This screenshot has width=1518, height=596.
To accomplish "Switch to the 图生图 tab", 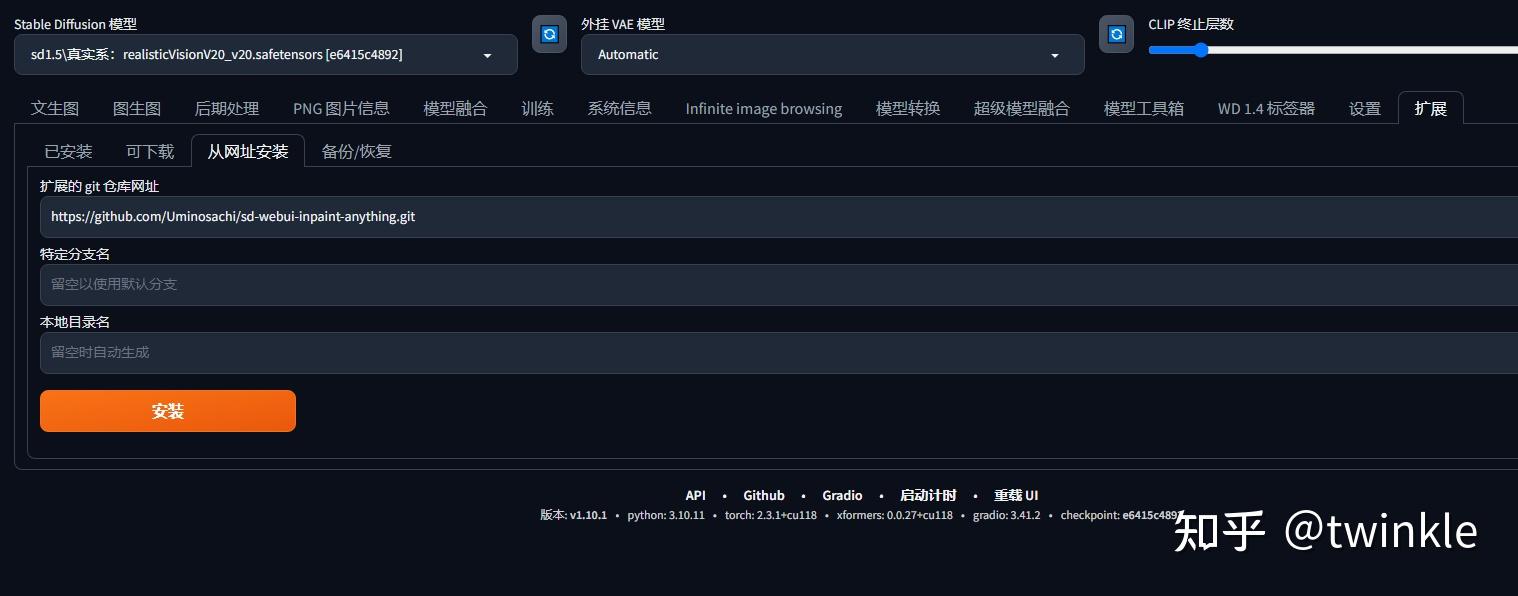I will [x=137, y=108].
